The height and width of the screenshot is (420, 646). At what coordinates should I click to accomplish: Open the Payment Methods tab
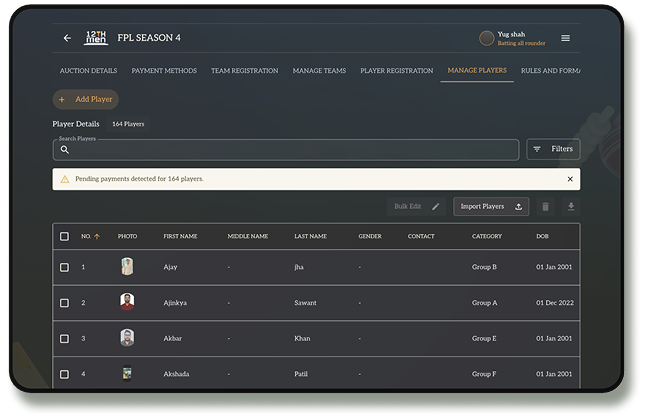(x=164, y=71)
